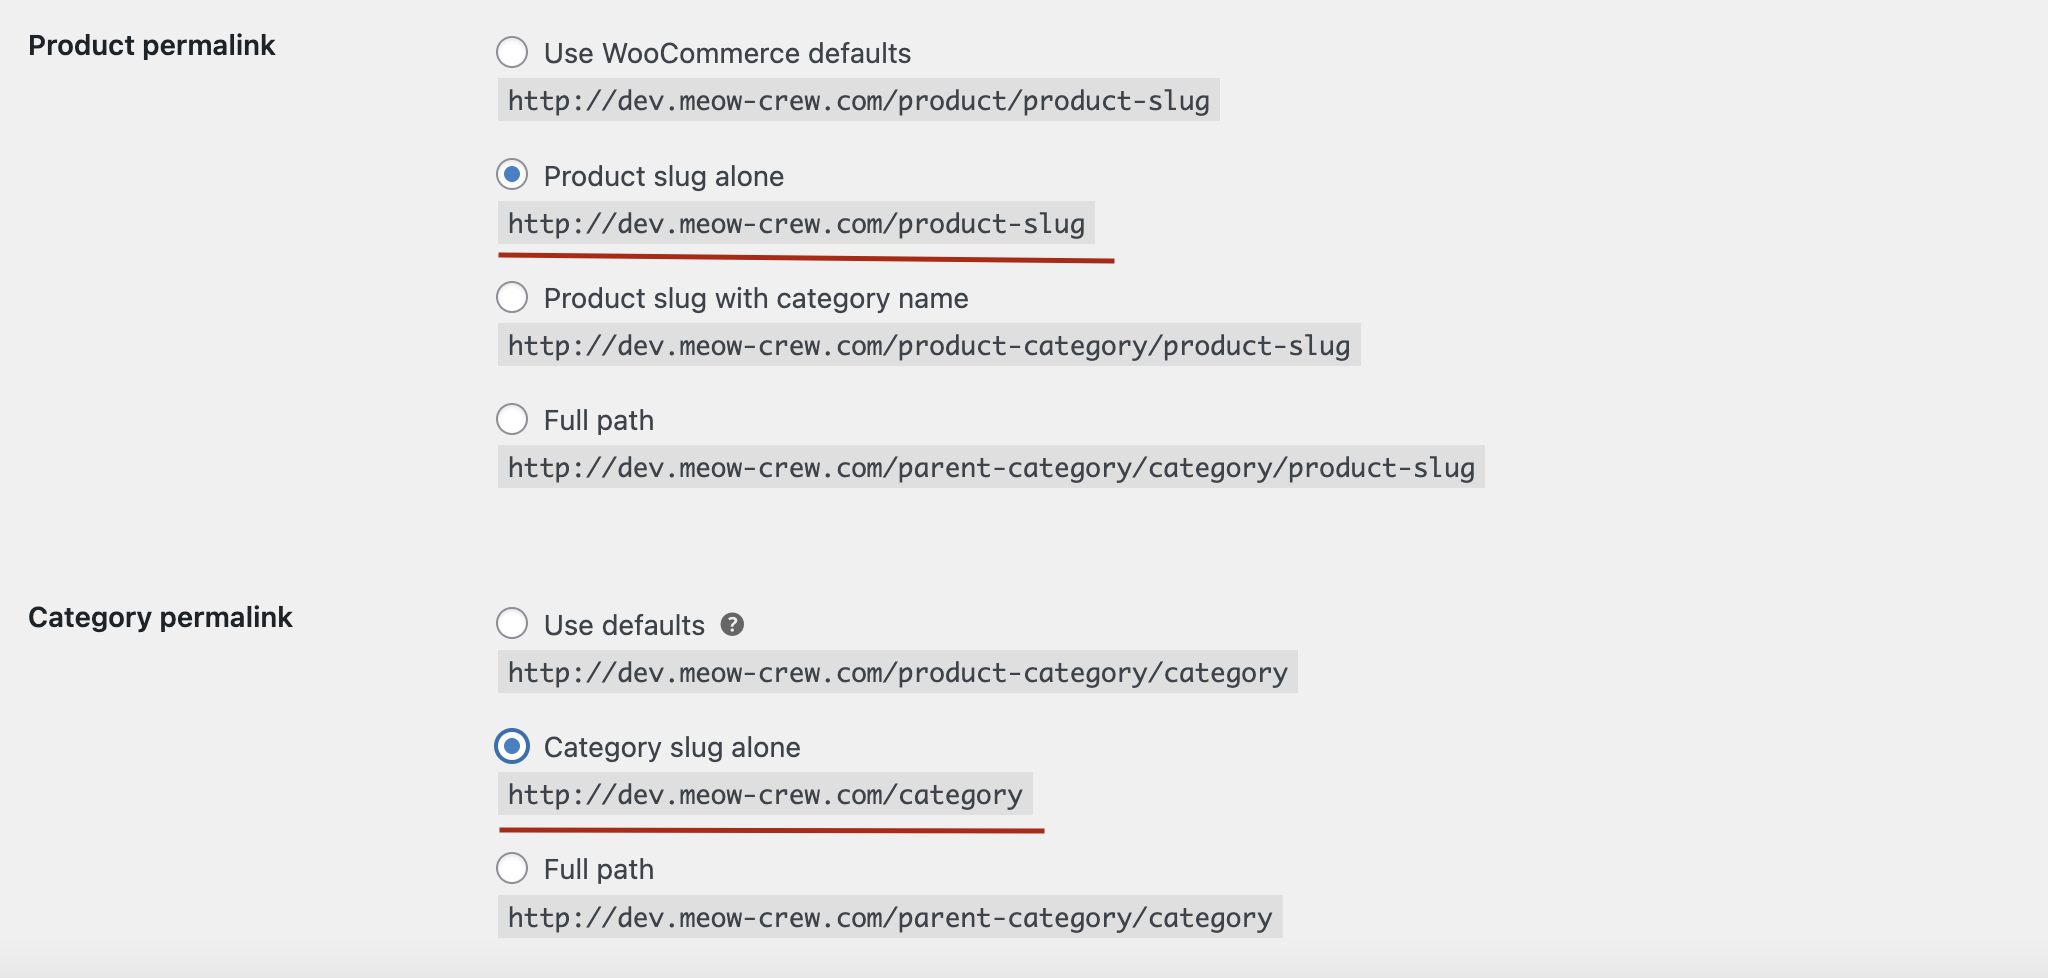
Task: Select Use defaults for category permalink
Action: [514, 624]
